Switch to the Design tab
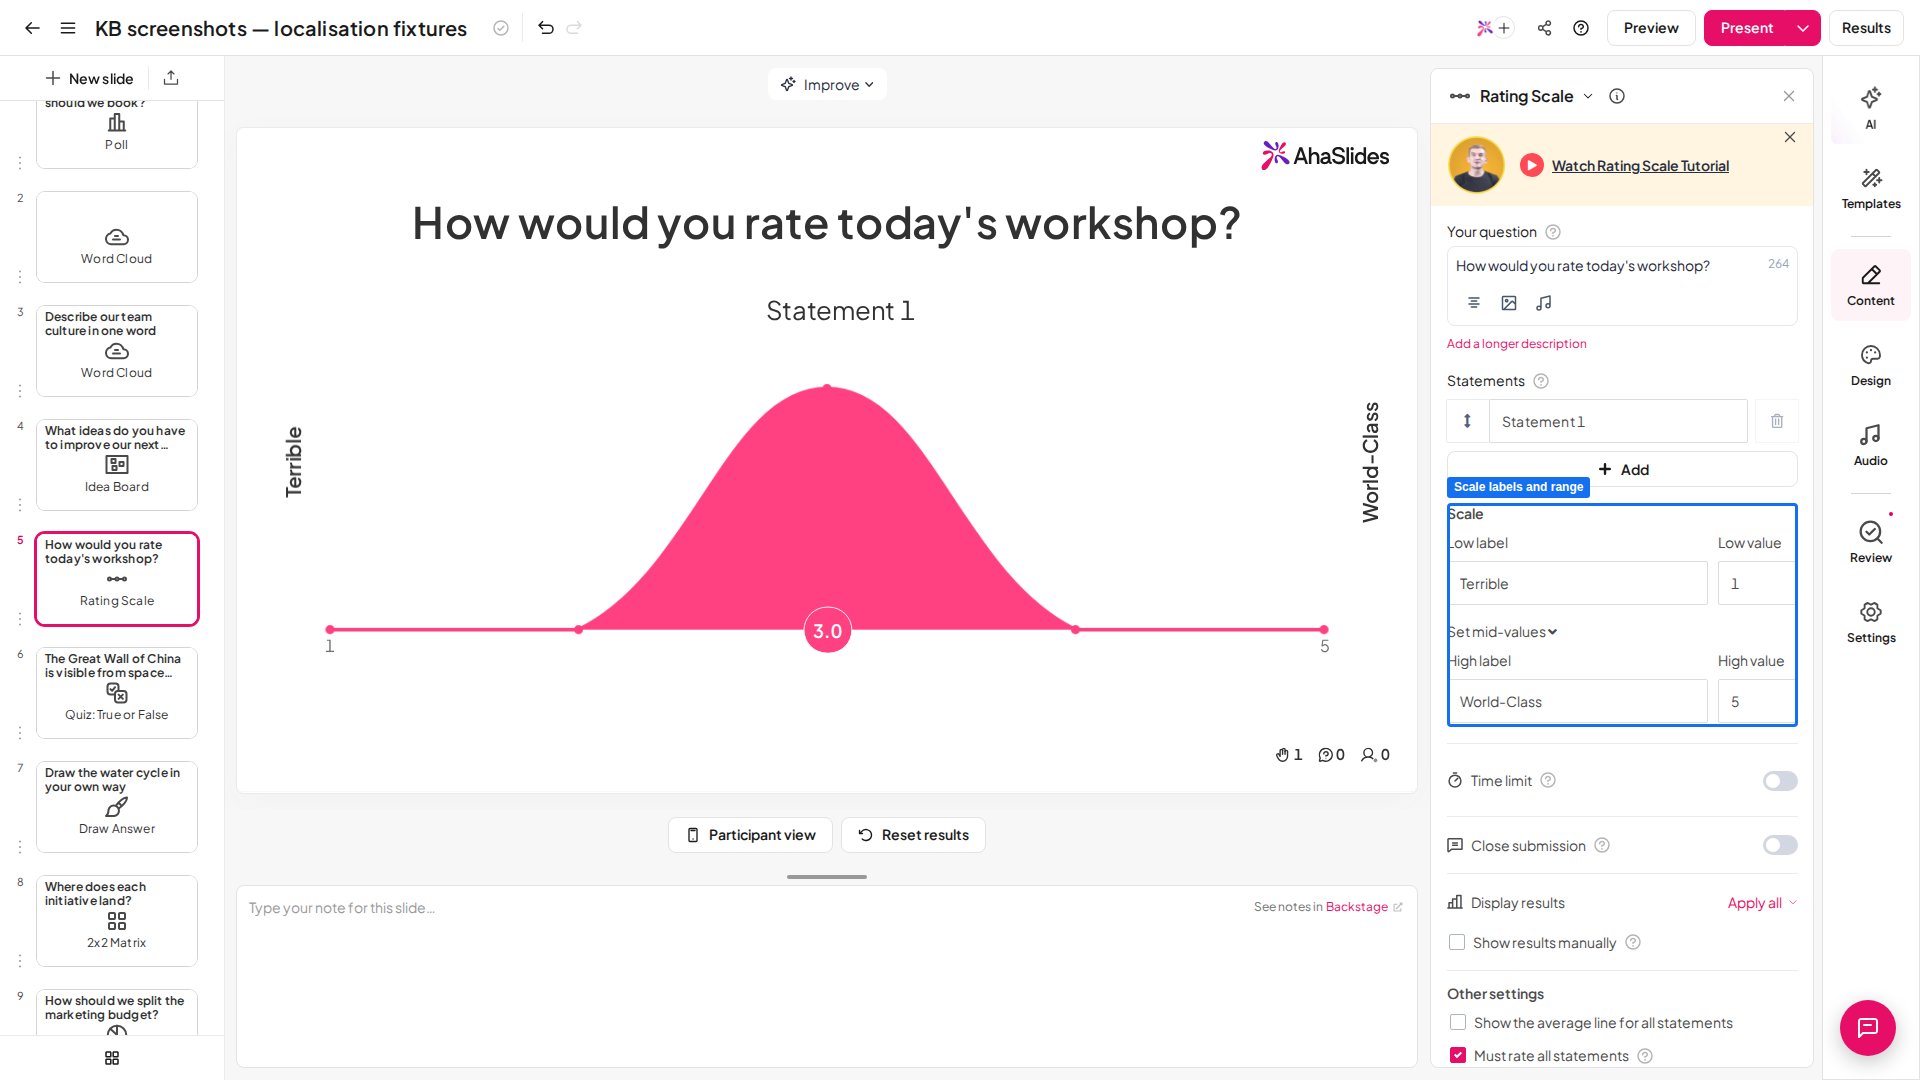This screenshot has height=1080, width=1920. click(1871, 366)
